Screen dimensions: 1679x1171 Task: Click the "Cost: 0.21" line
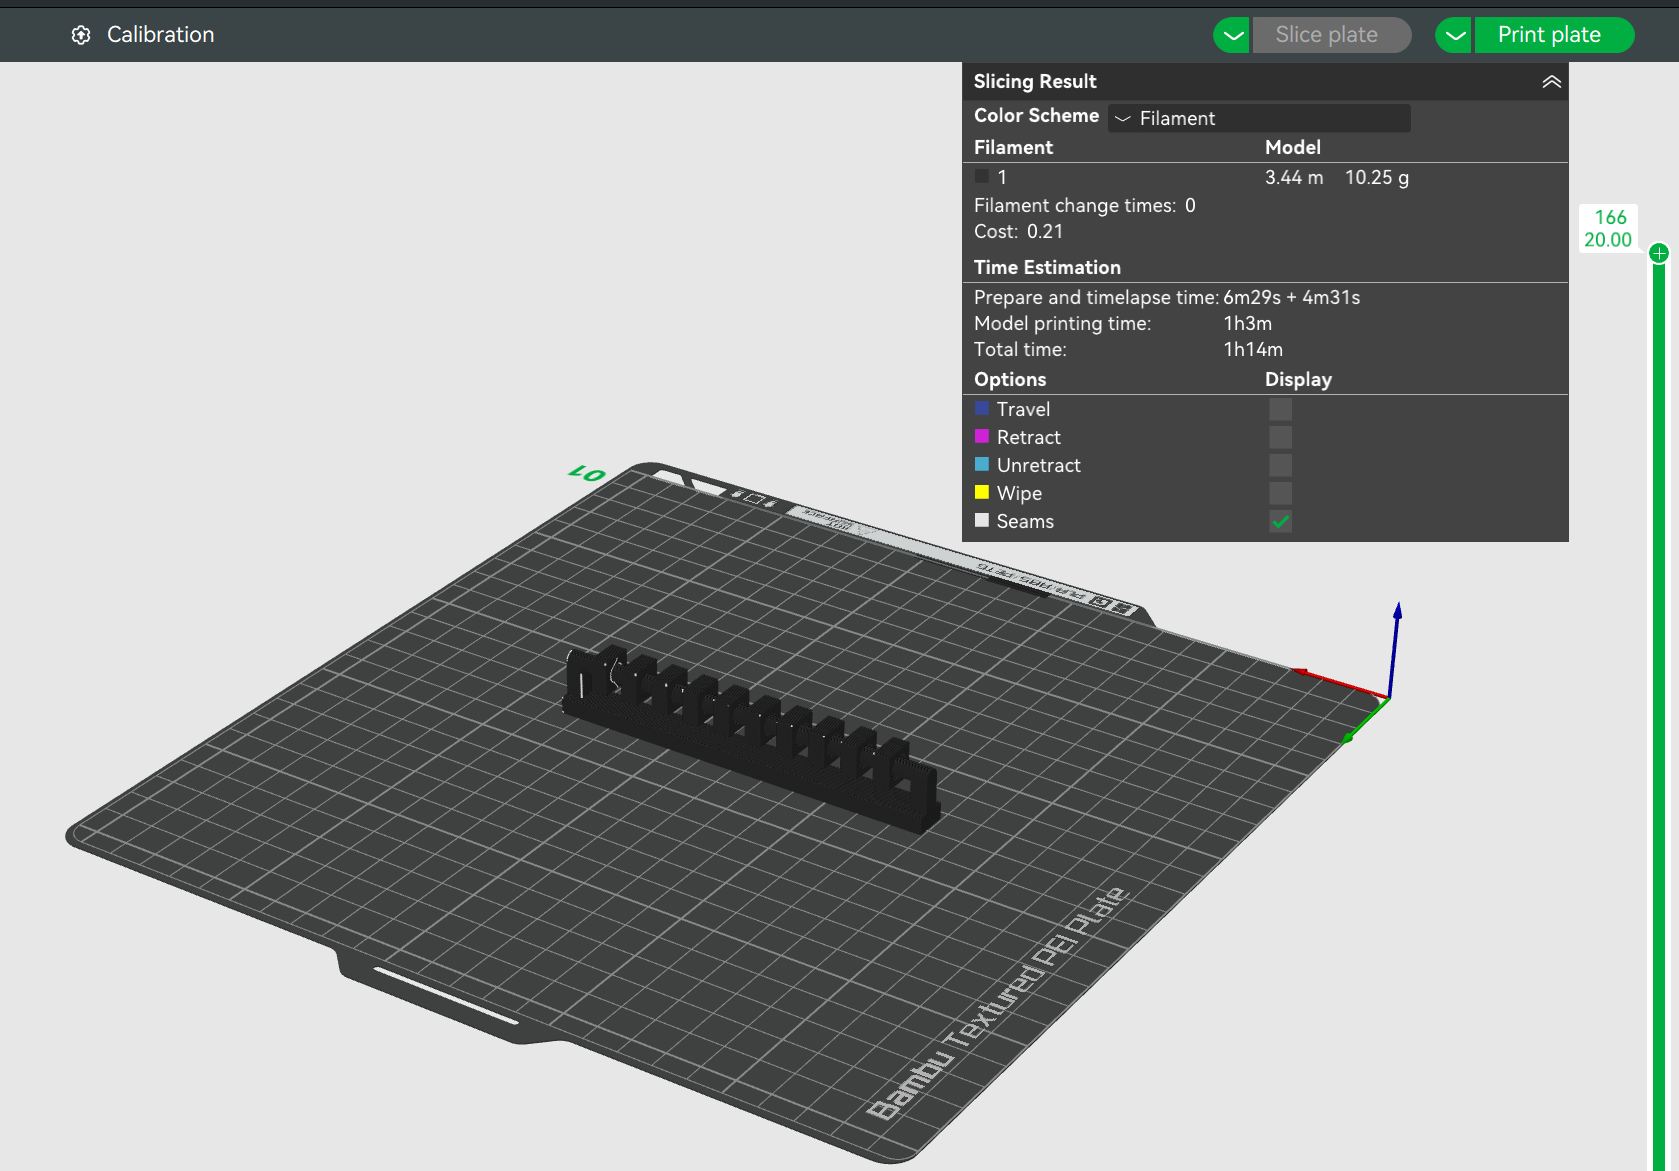[1019, 231]
